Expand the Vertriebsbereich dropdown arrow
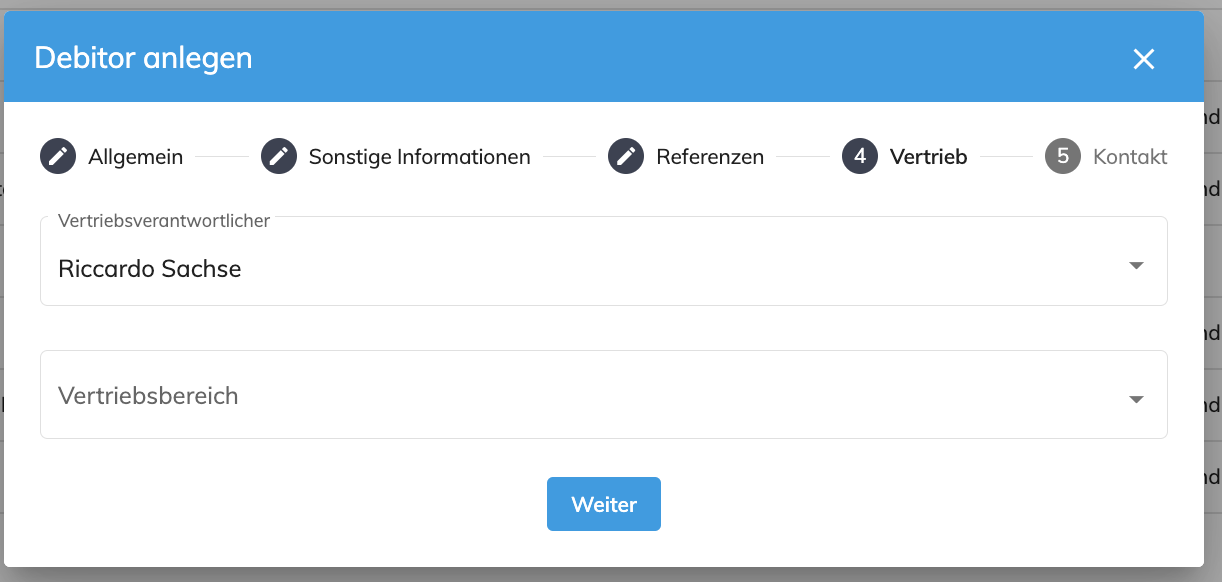This screenshot has height=582, width=1222. coord(1136,399)
